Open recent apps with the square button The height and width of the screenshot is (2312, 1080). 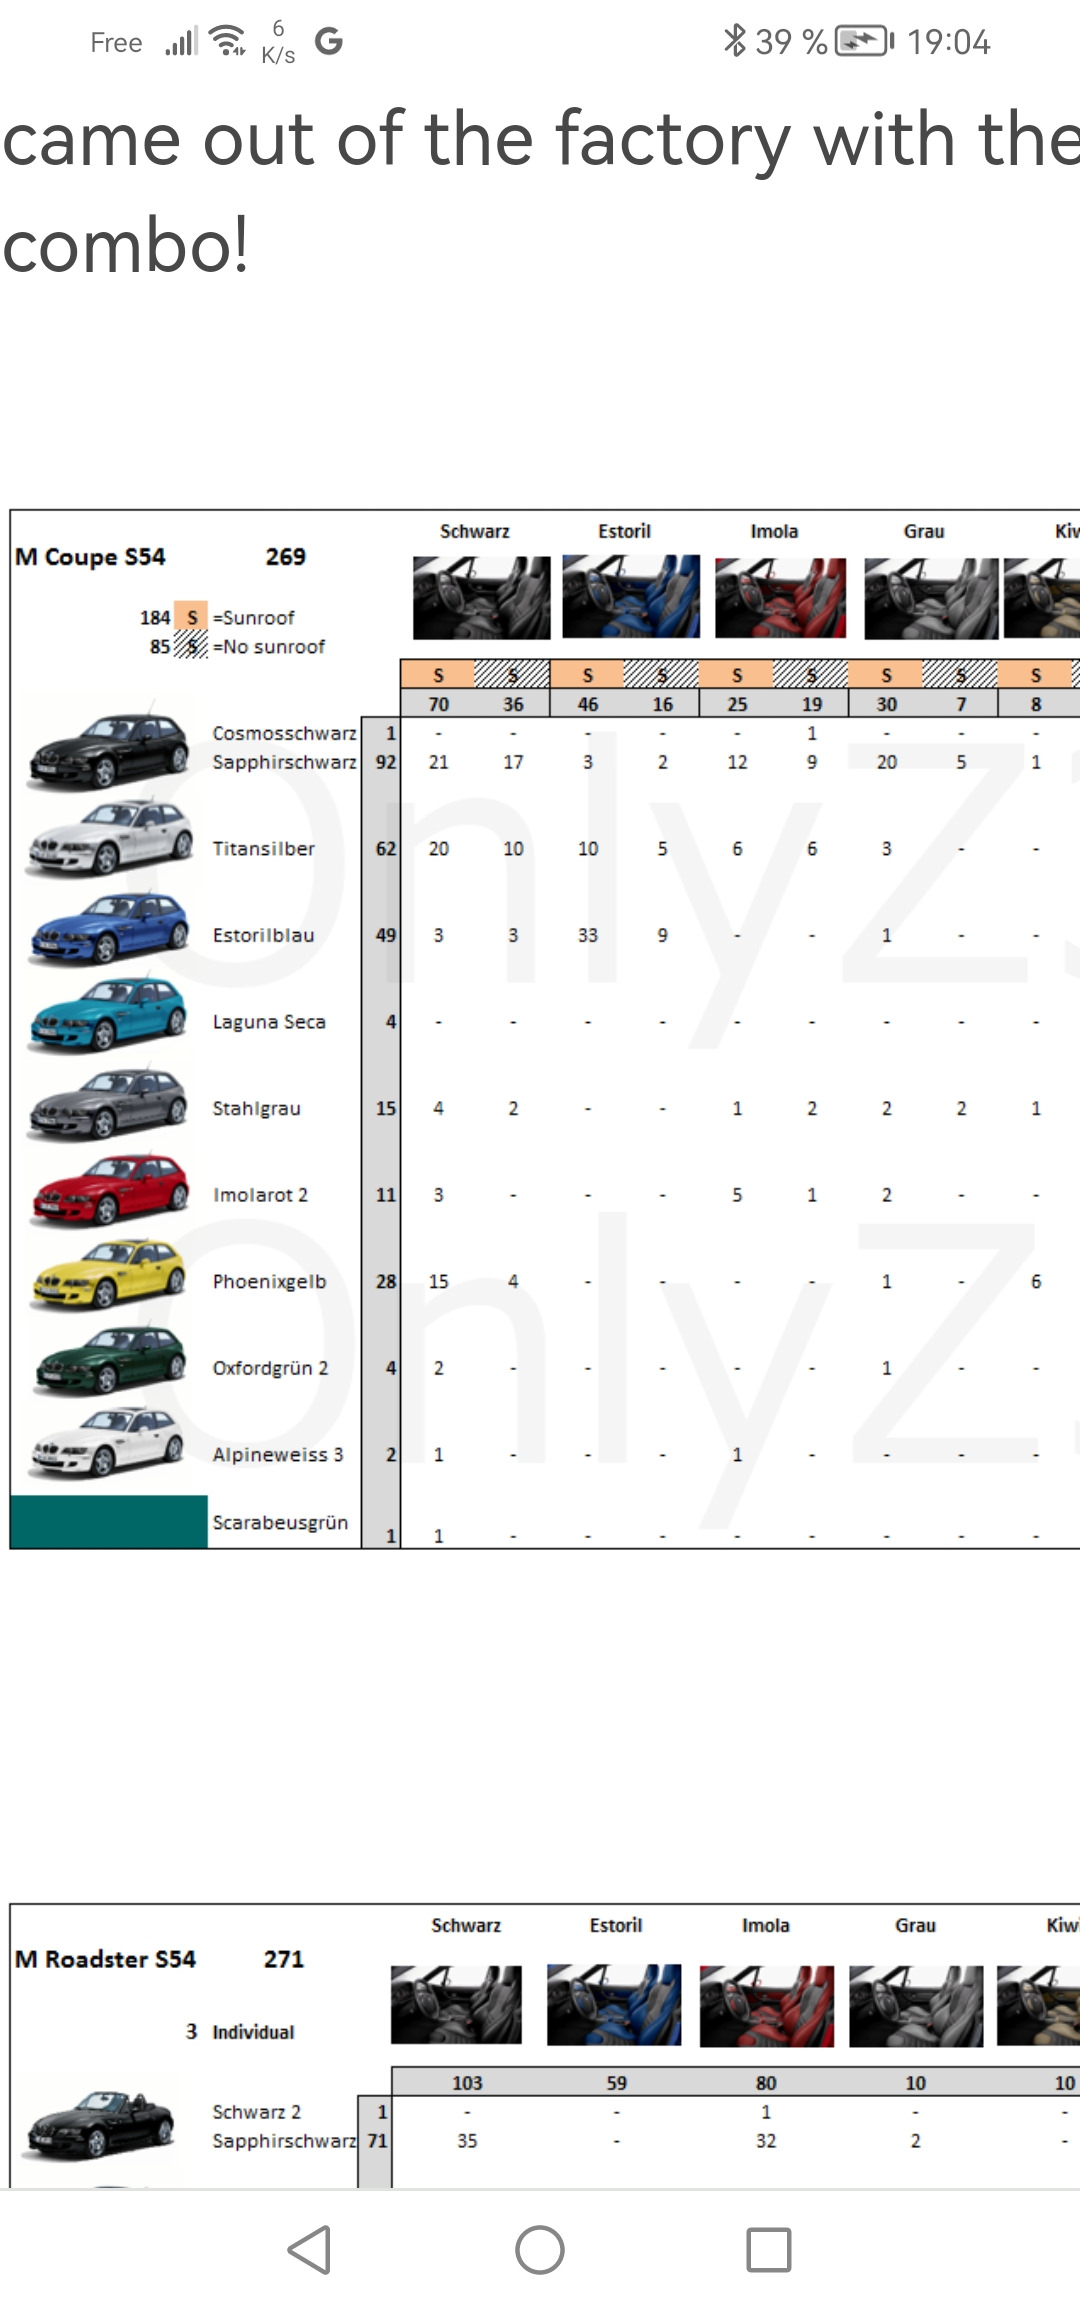[769, 2250]
